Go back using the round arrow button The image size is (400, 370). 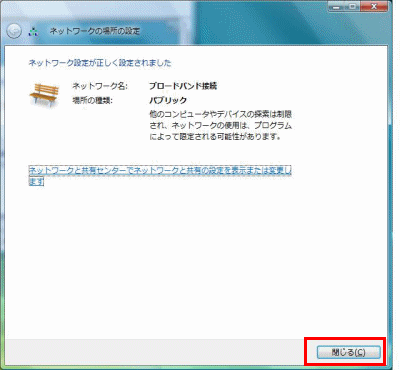(x=14, y=31)
